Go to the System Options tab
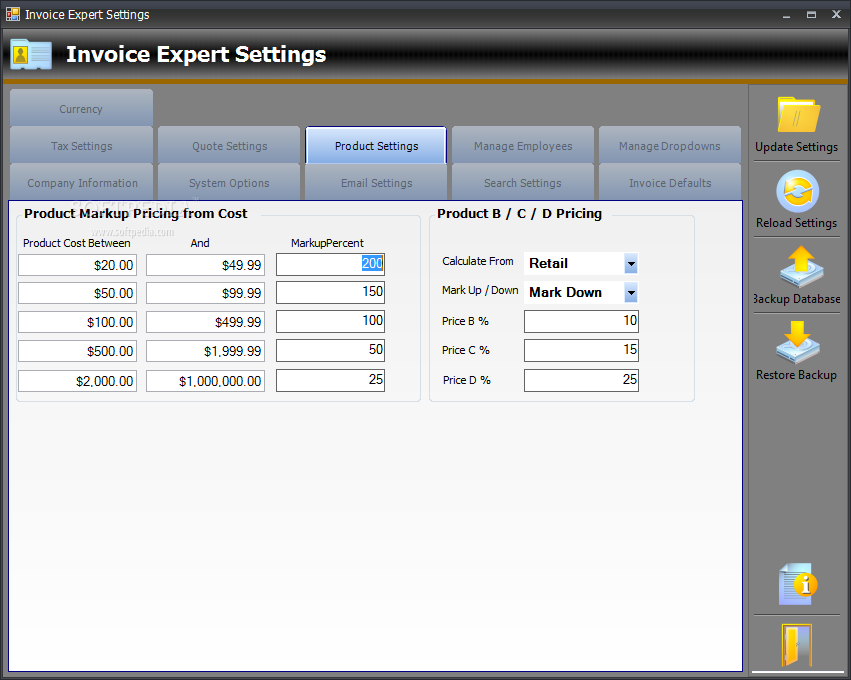The height and width of the screenshot is (680, 851). coord(229,182)
